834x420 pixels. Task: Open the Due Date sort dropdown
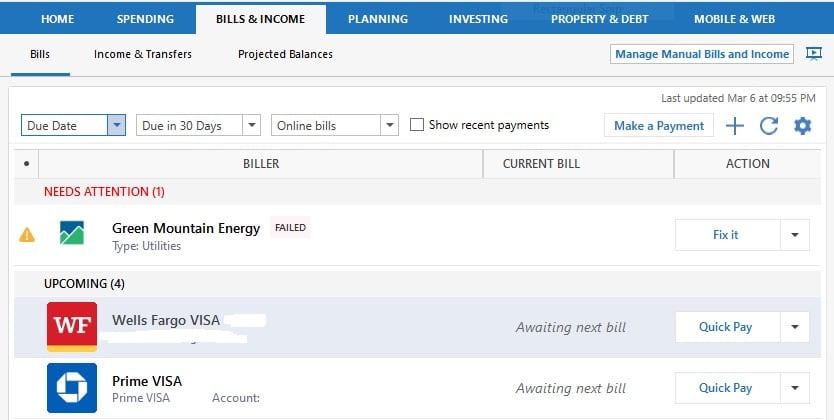[116, 126]
